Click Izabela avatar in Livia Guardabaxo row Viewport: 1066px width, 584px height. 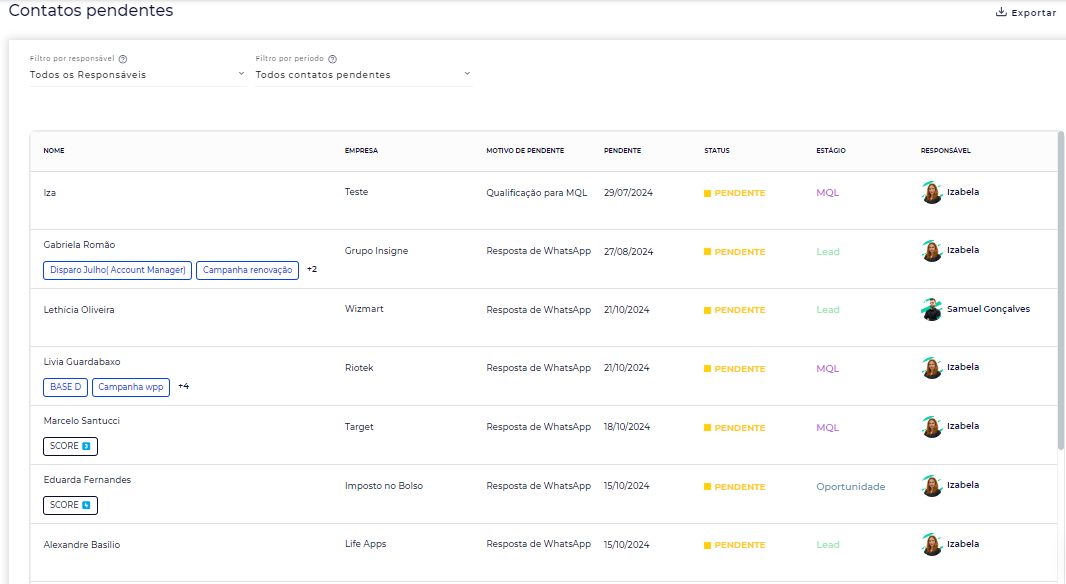tap(931, 368)
